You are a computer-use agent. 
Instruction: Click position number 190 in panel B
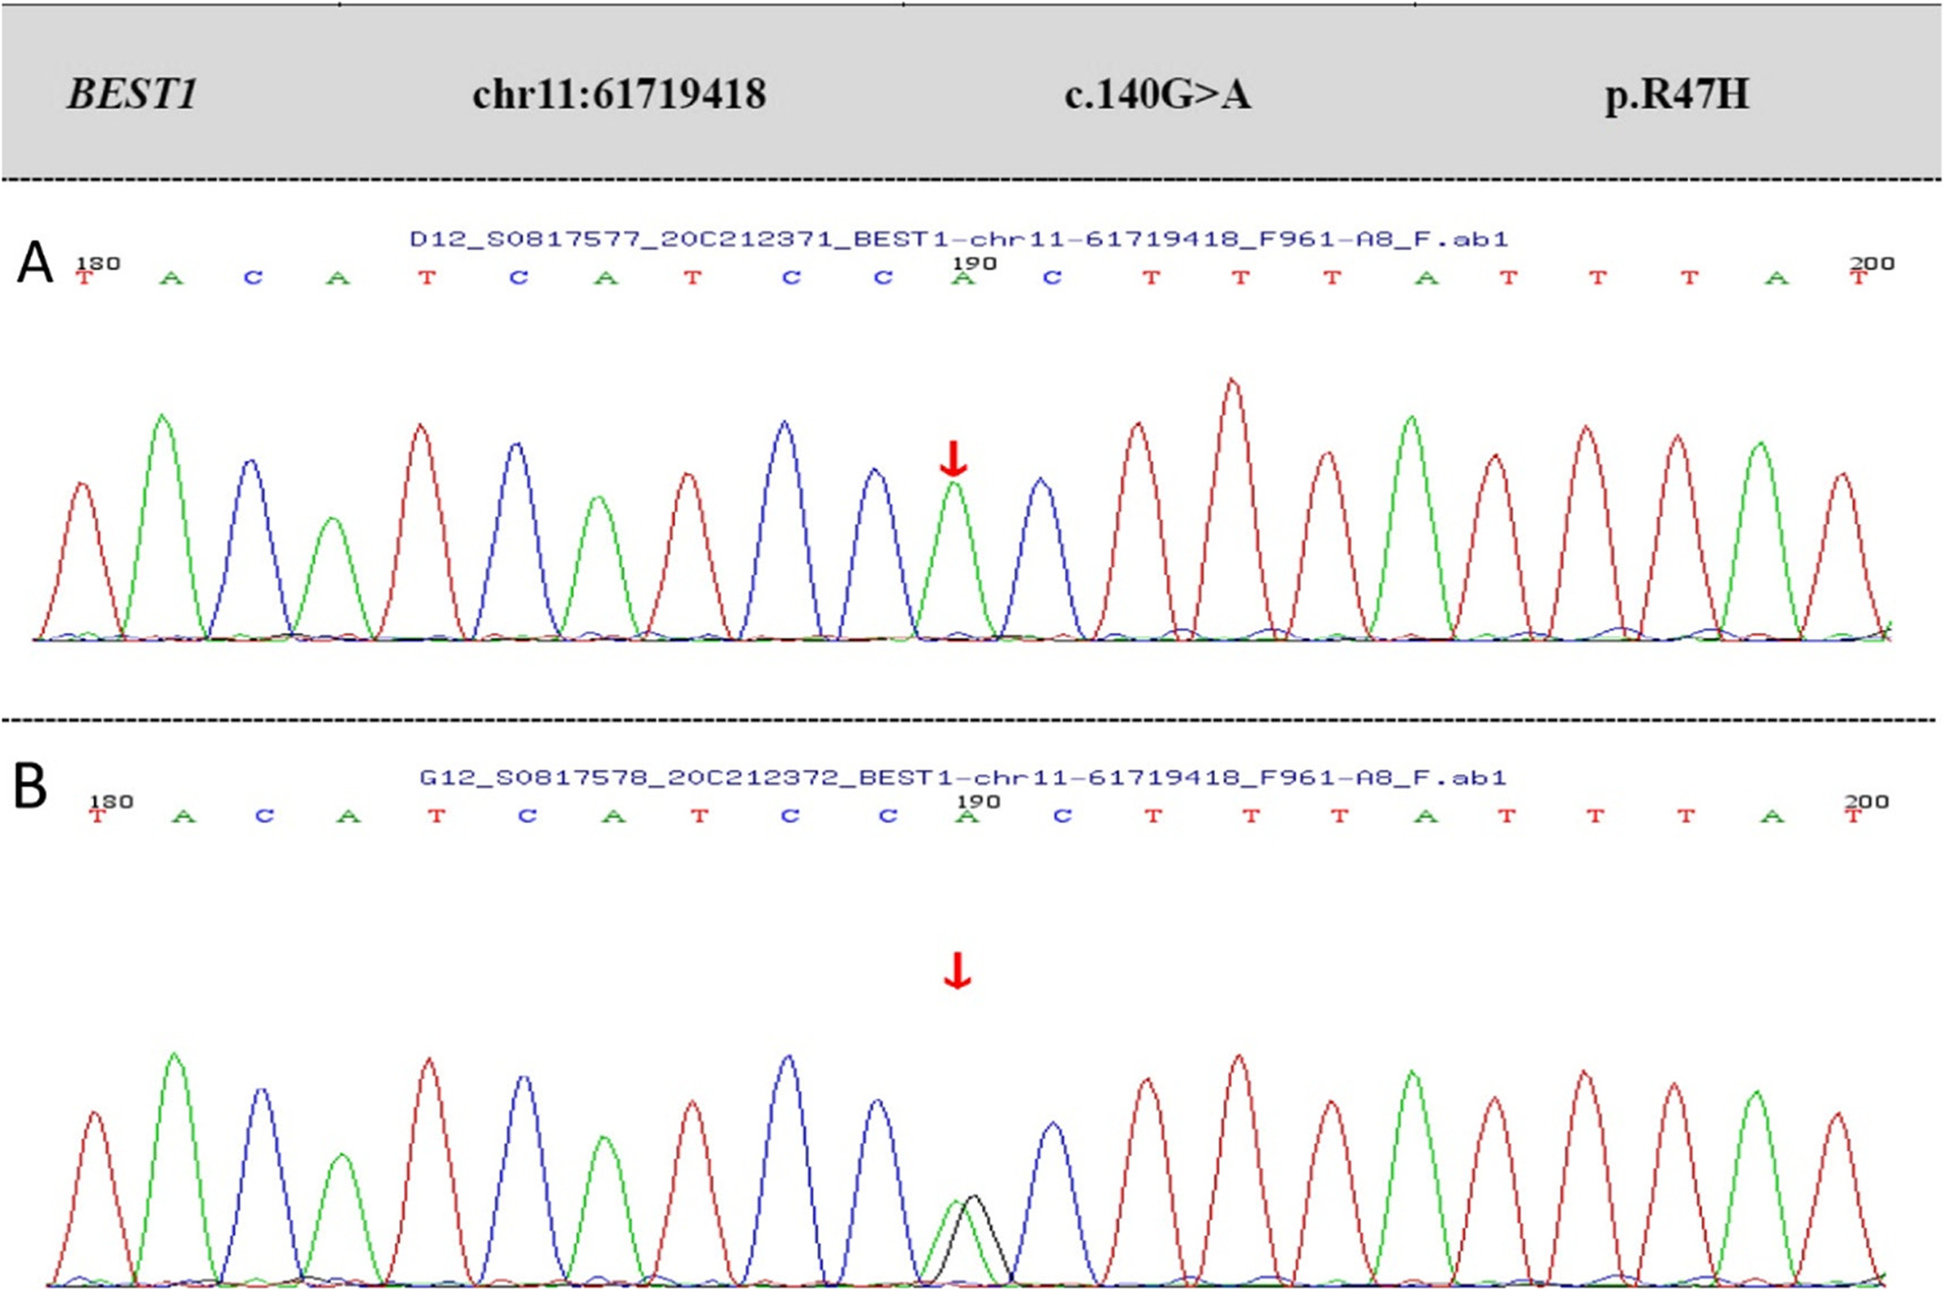click(x=977, y=801)
